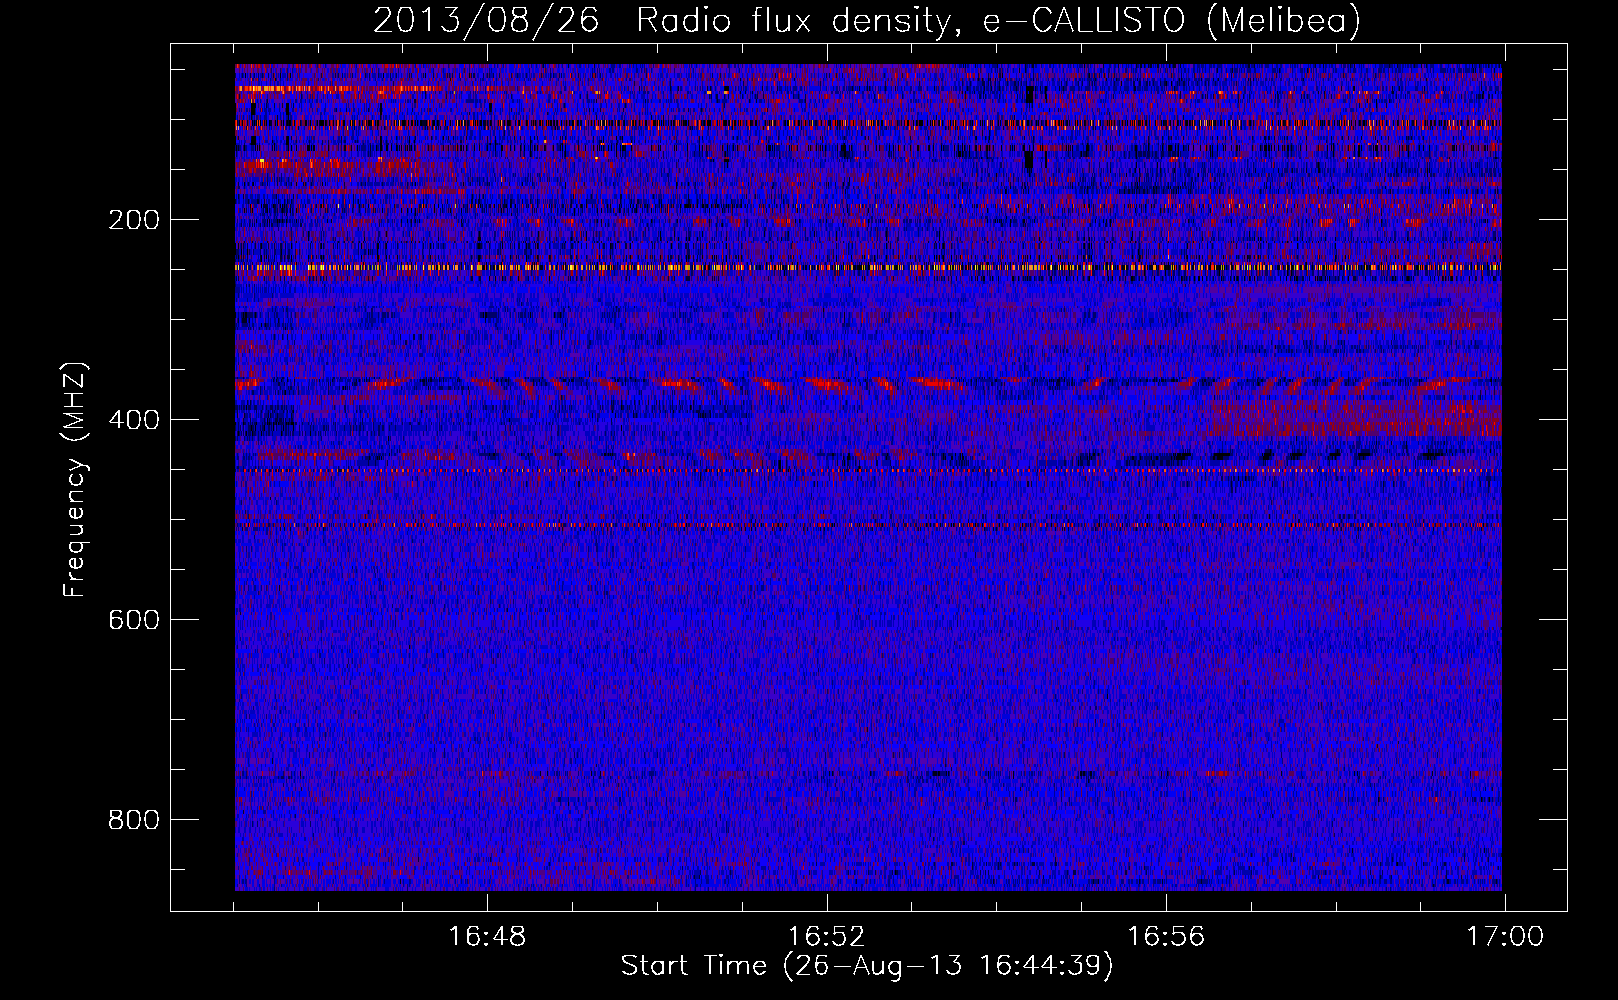Click the 400 frequency tick label
Screen dimensions: 1618x1000
[x=133, y=420]
